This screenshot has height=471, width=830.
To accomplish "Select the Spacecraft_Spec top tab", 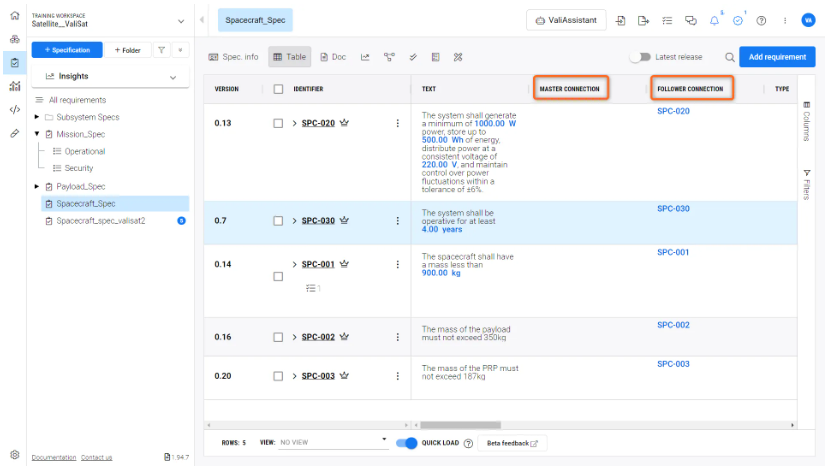I will point(255,20).
